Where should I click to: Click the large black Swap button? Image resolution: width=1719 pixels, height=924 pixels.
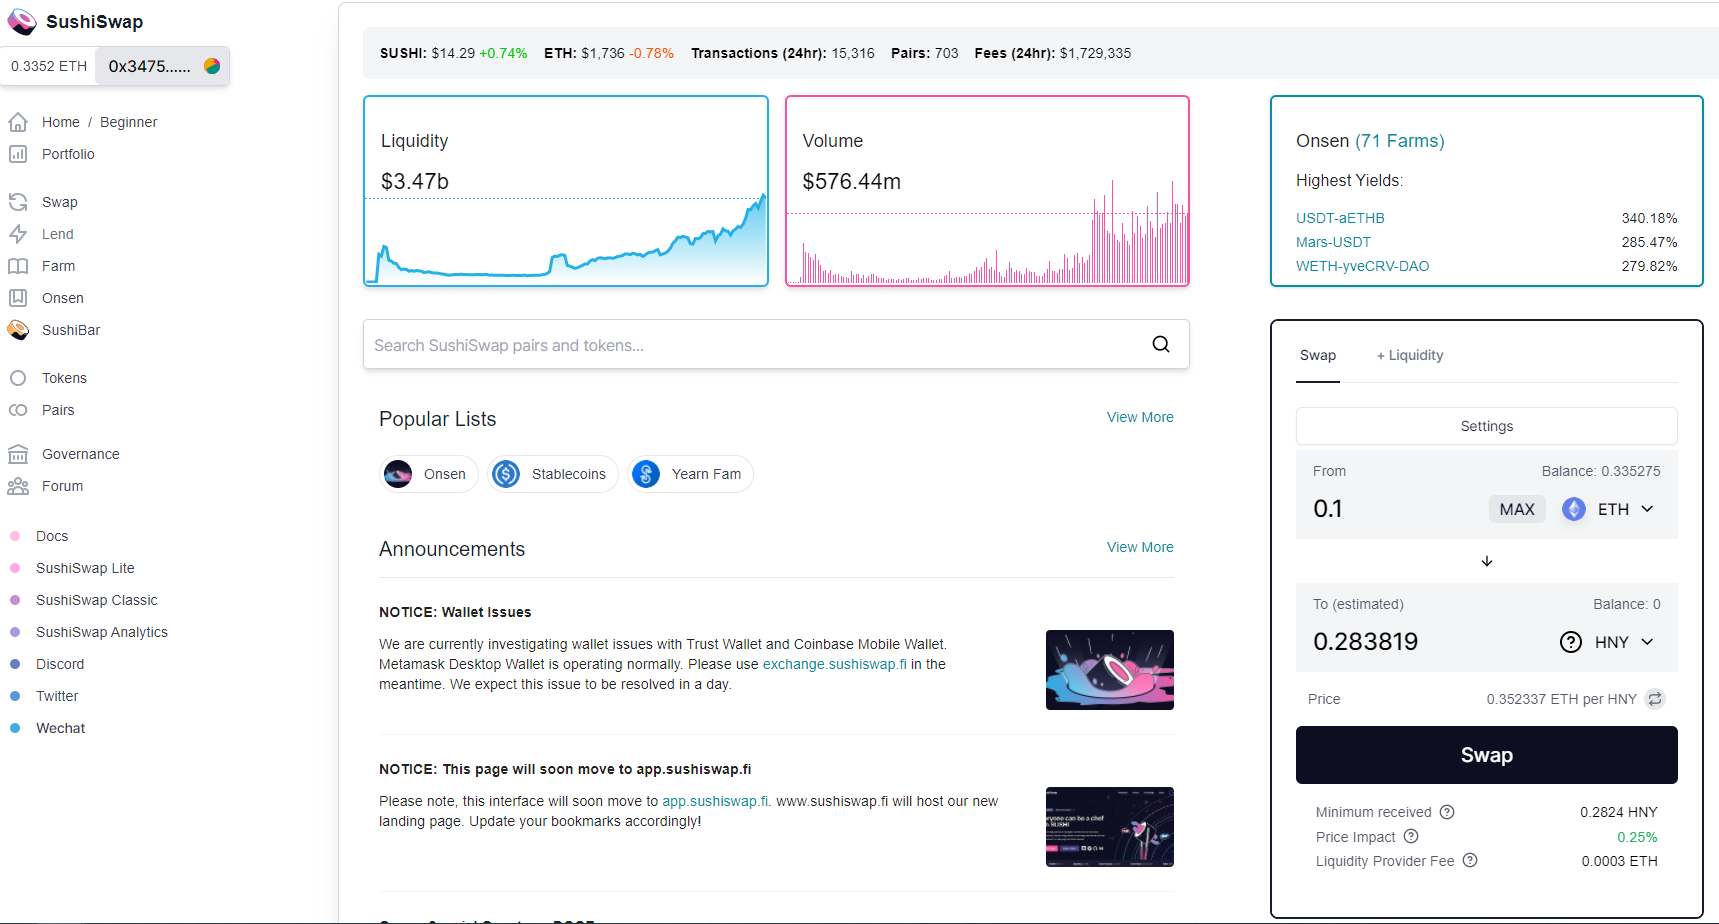click(x=1487, y=755)
